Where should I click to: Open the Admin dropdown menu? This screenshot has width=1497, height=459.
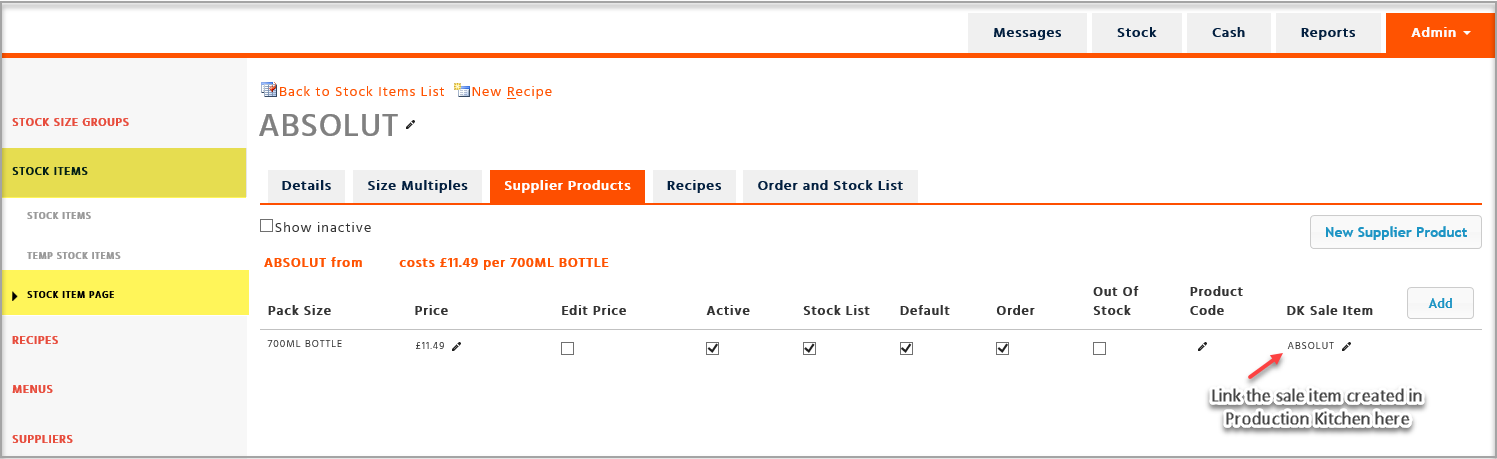tap(1440, 33)
